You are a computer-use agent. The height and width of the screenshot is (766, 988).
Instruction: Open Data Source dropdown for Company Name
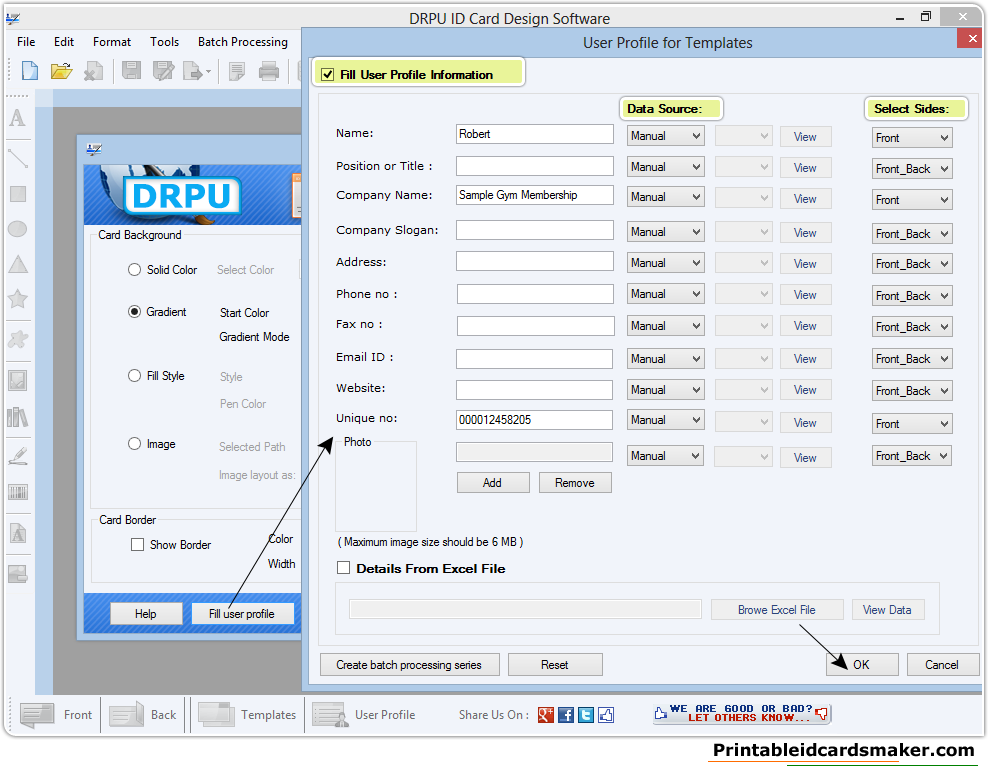tap(665, 197)
